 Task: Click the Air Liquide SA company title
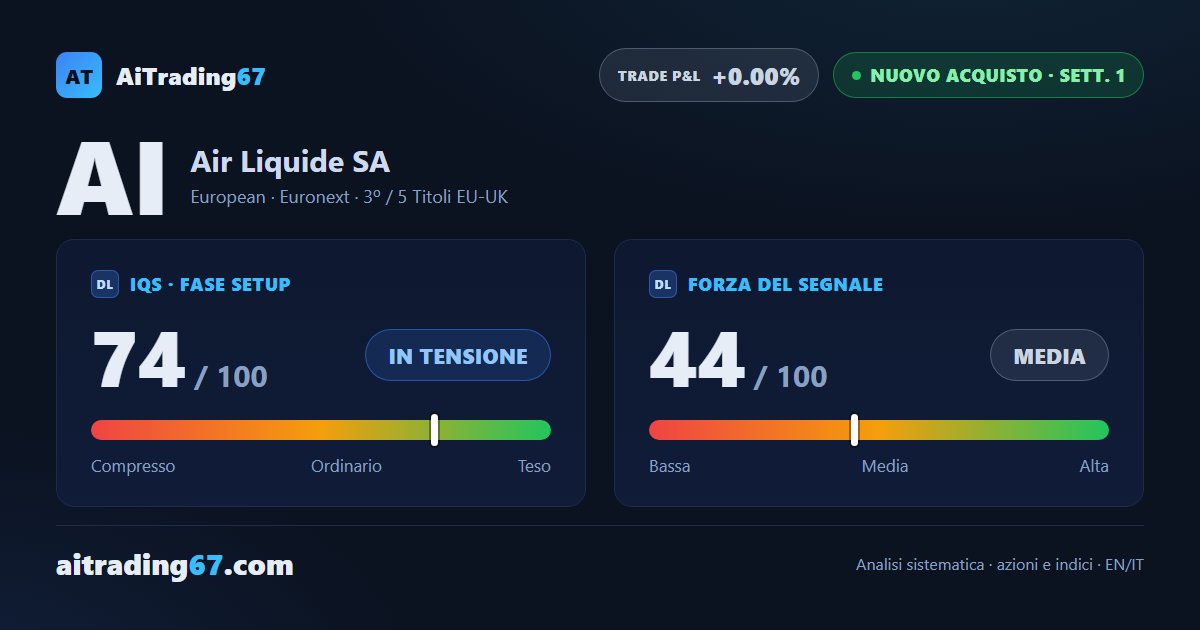290,162
